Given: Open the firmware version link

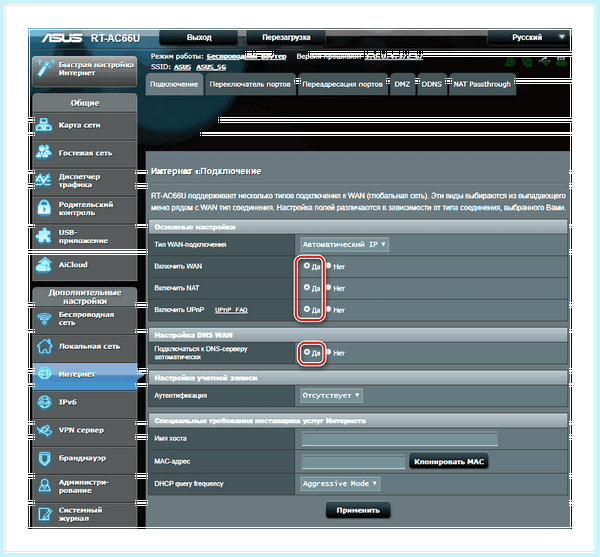Looking at the screenshot, I should click(393, 57).
